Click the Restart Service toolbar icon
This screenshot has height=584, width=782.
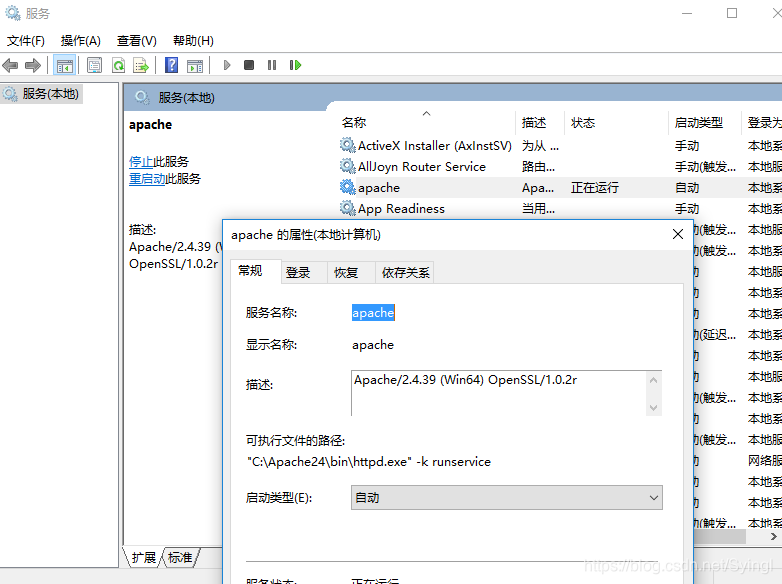coord(295,65)
